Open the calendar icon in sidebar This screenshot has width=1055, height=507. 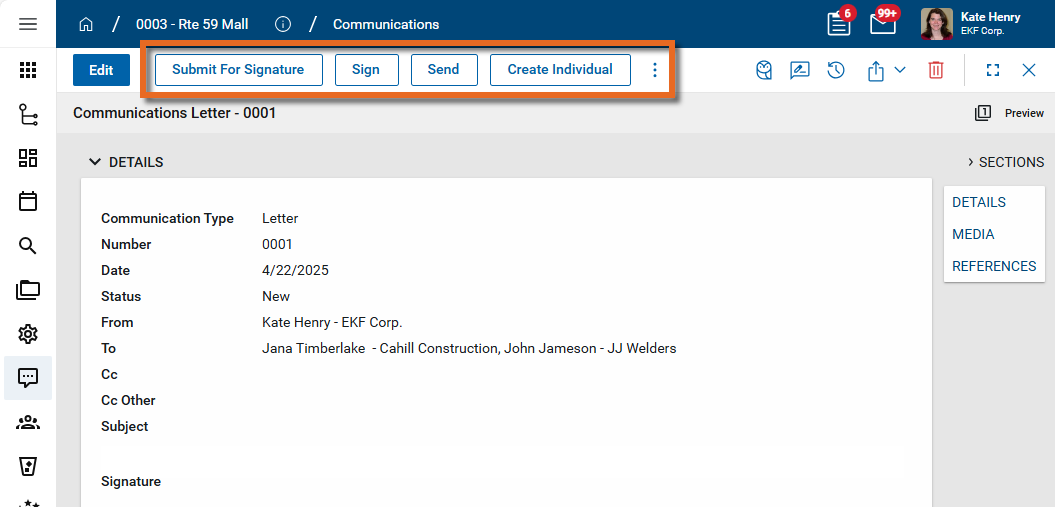click(28, 201)
